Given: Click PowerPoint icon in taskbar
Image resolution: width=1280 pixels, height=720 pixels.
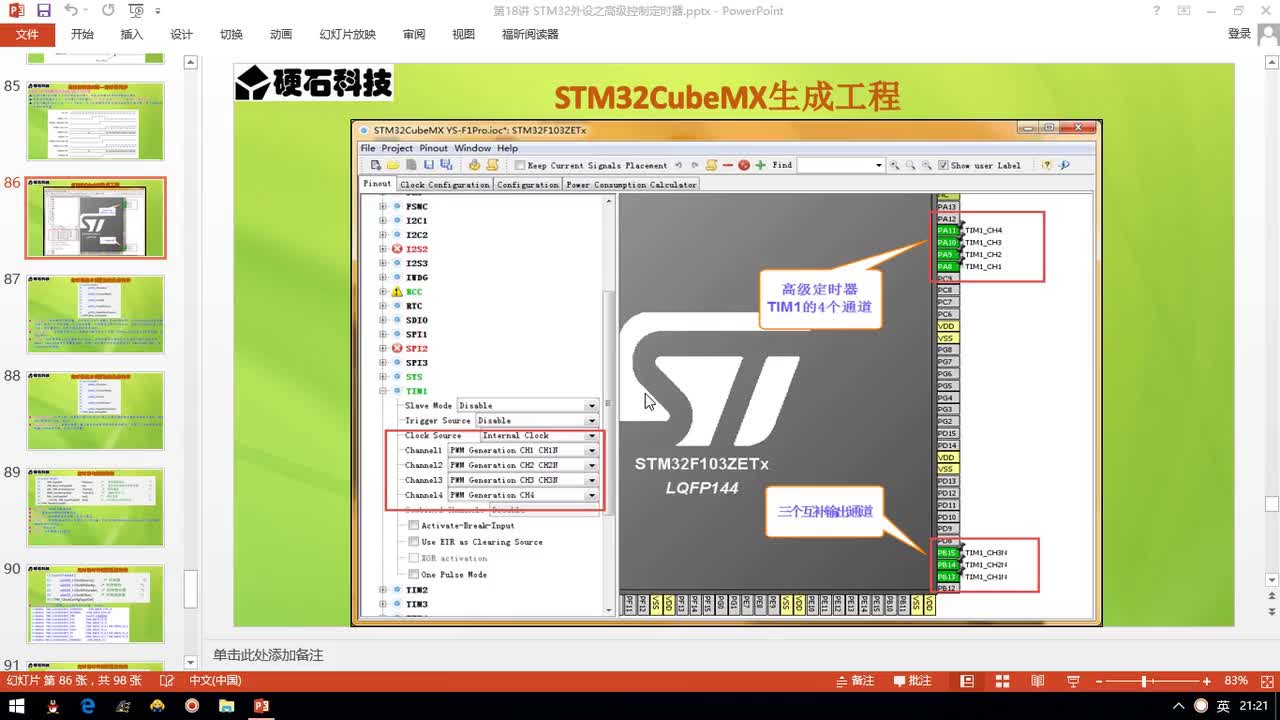Looking at the screenshot, I should coord(261,706).
